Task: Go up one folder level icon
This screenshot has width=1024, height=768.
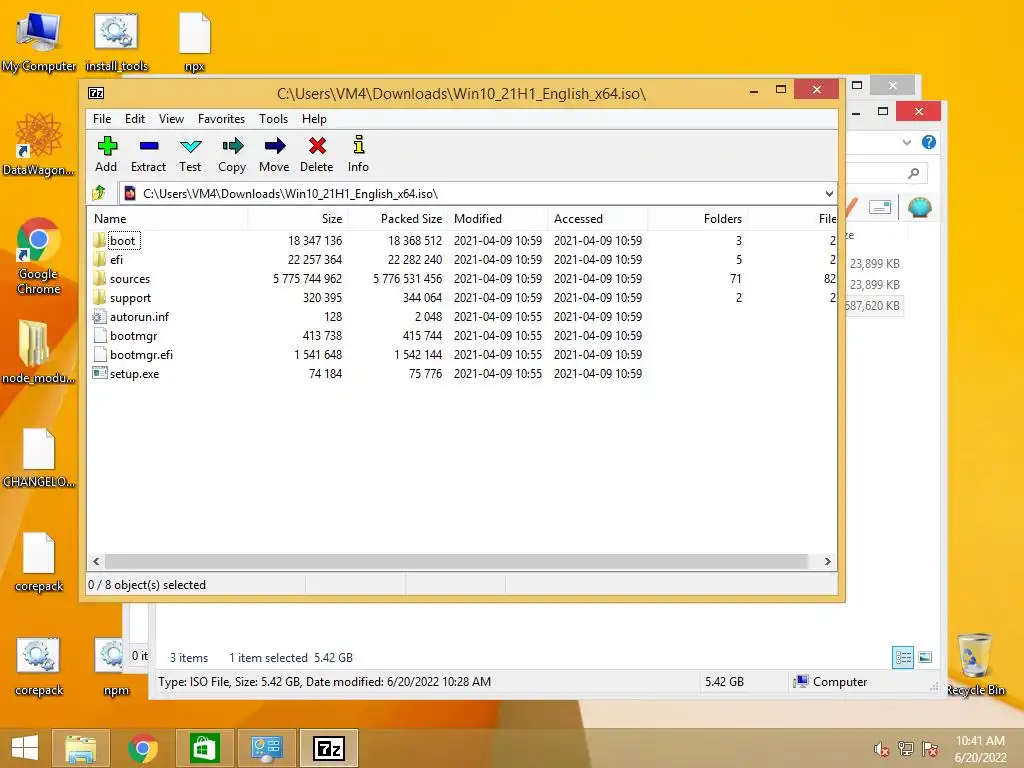Action: tap(99, 193)
